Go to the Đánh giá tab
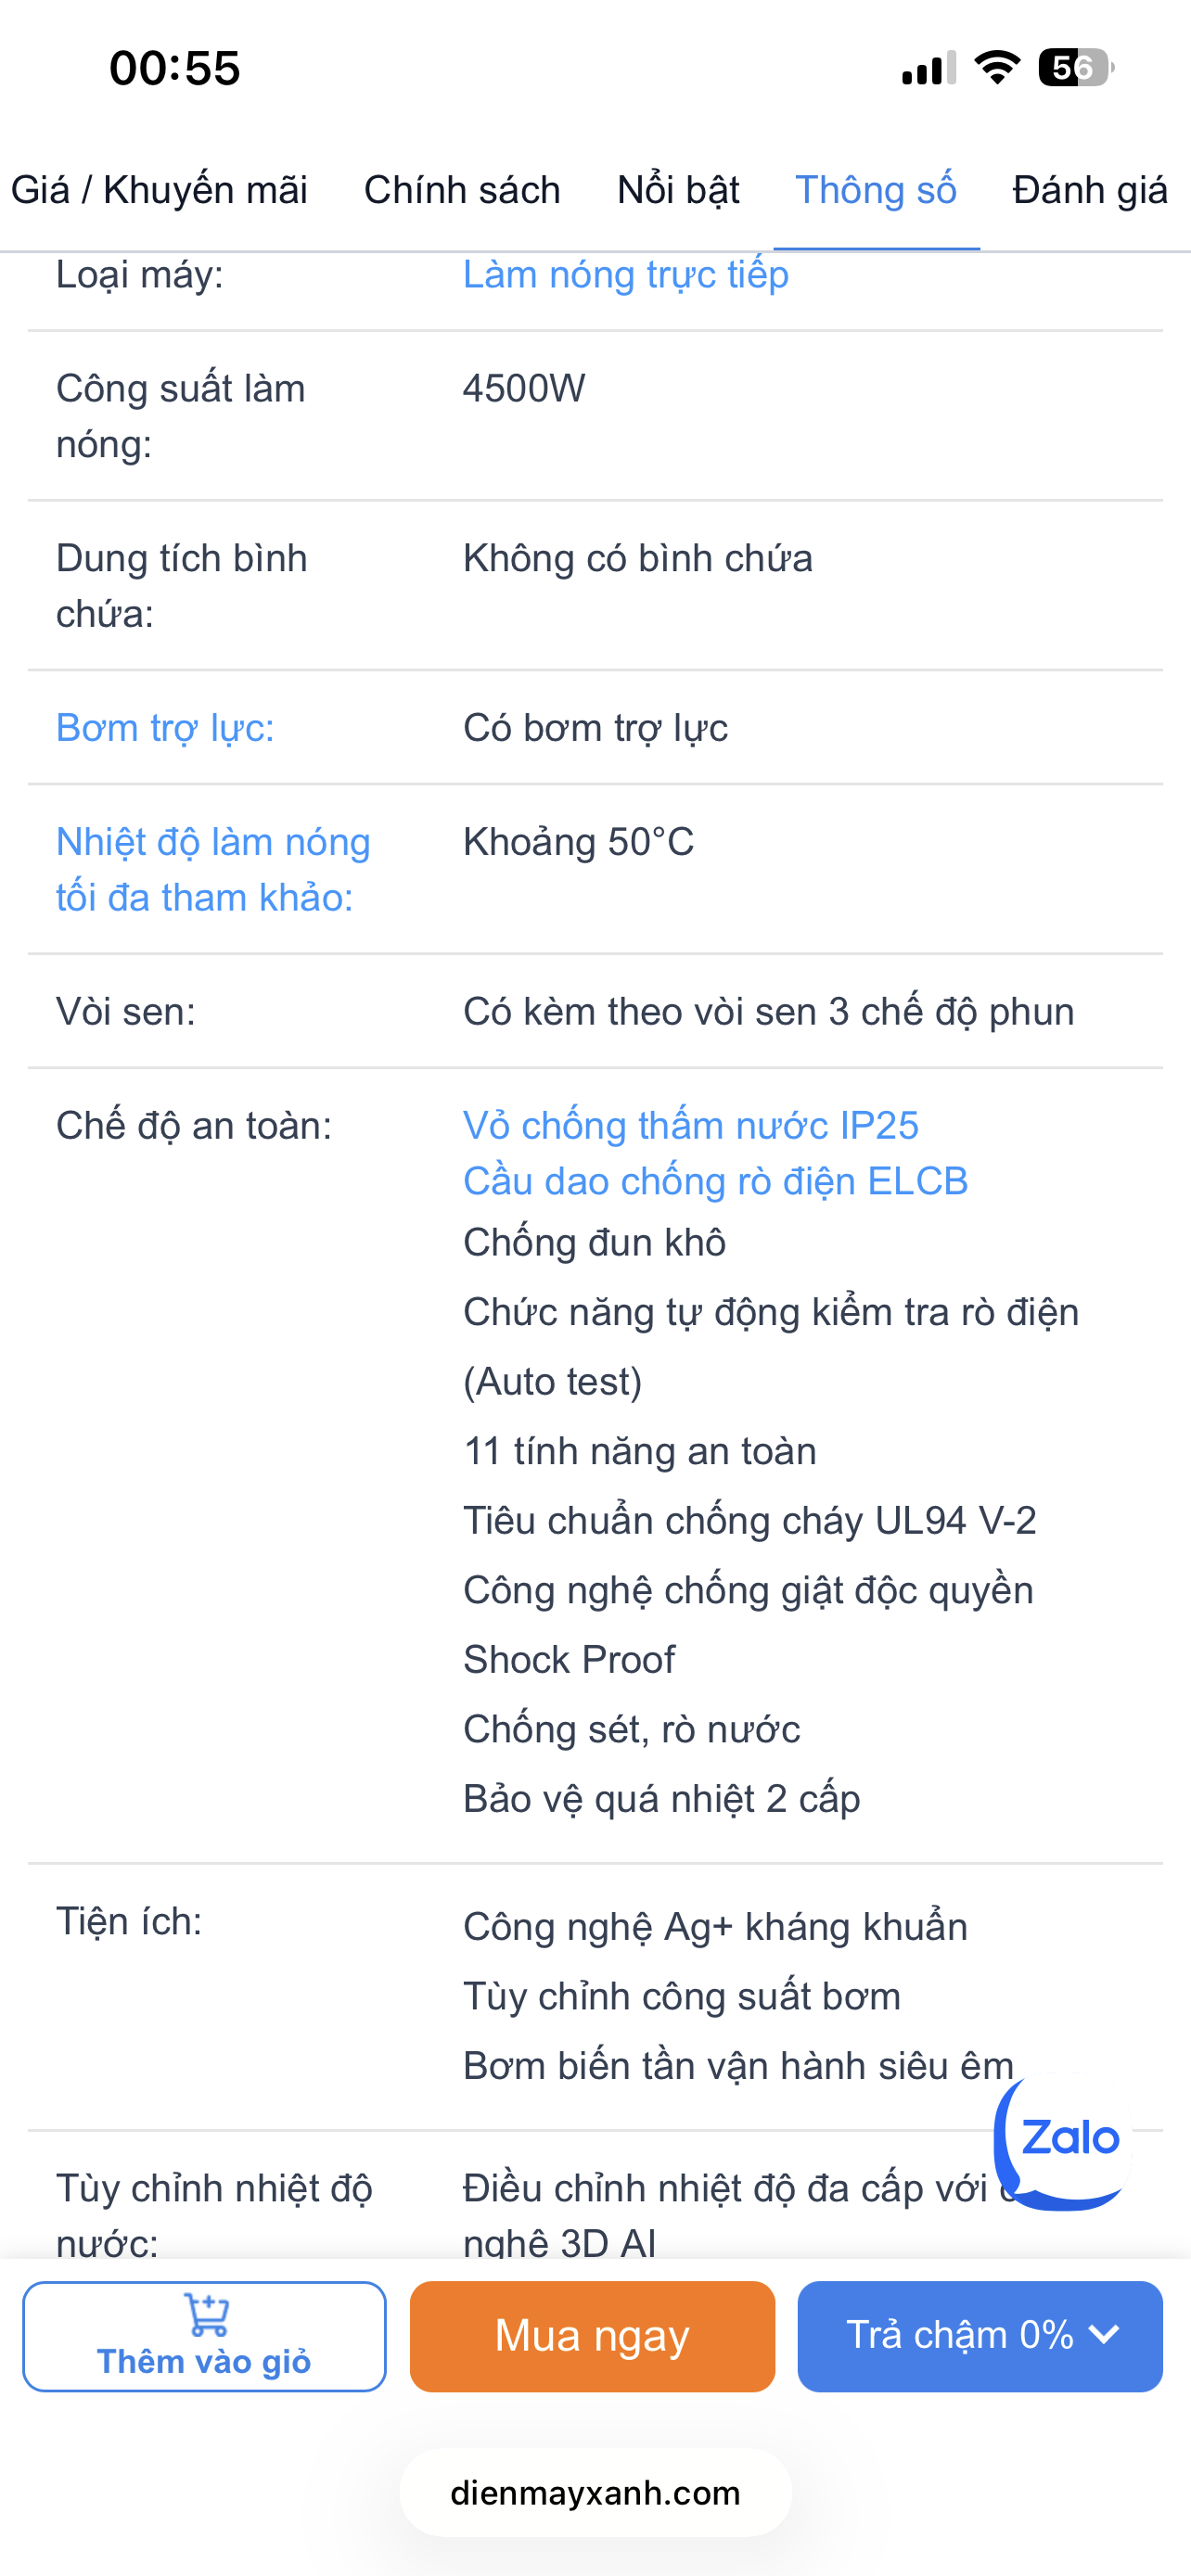This screenshot has width=1191, height=2576. point(1089,190)
